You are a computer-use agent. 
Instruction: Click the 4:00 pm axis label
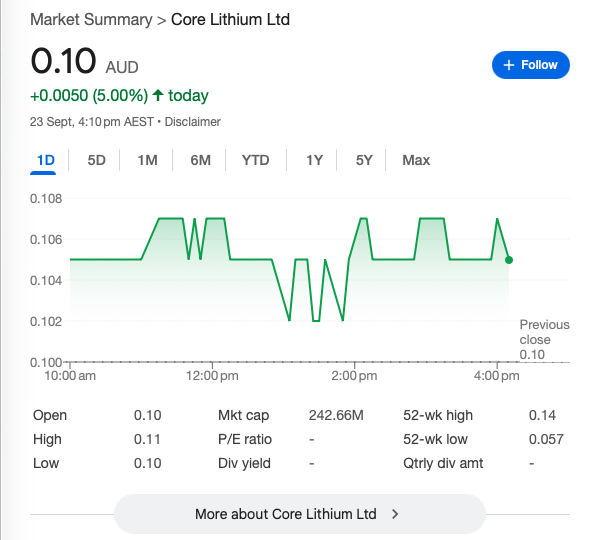(x=496, y=376)
